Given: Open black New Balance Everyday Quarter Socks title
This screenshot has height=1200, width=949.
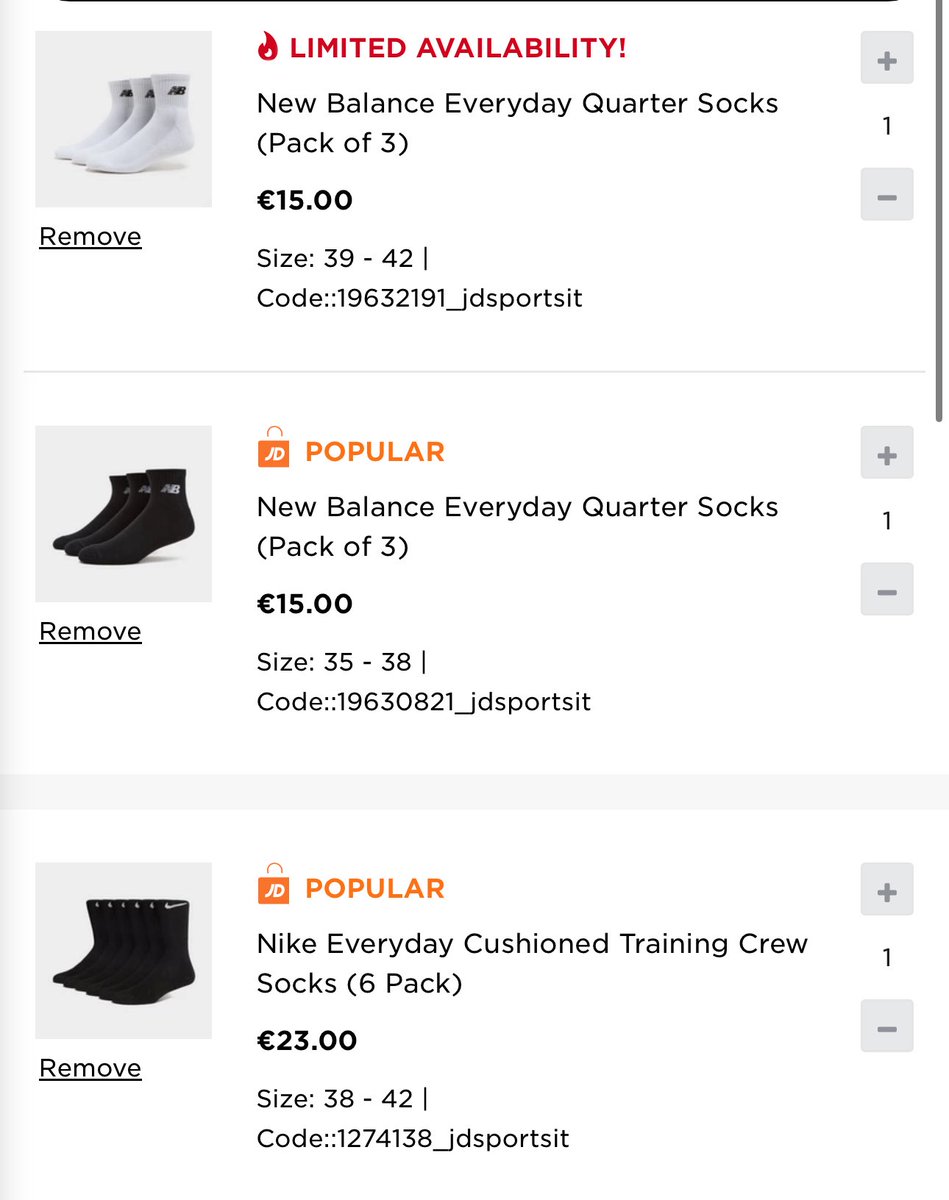Looking at the screenshot, I should pyautogui.click(x=517, y=527).
